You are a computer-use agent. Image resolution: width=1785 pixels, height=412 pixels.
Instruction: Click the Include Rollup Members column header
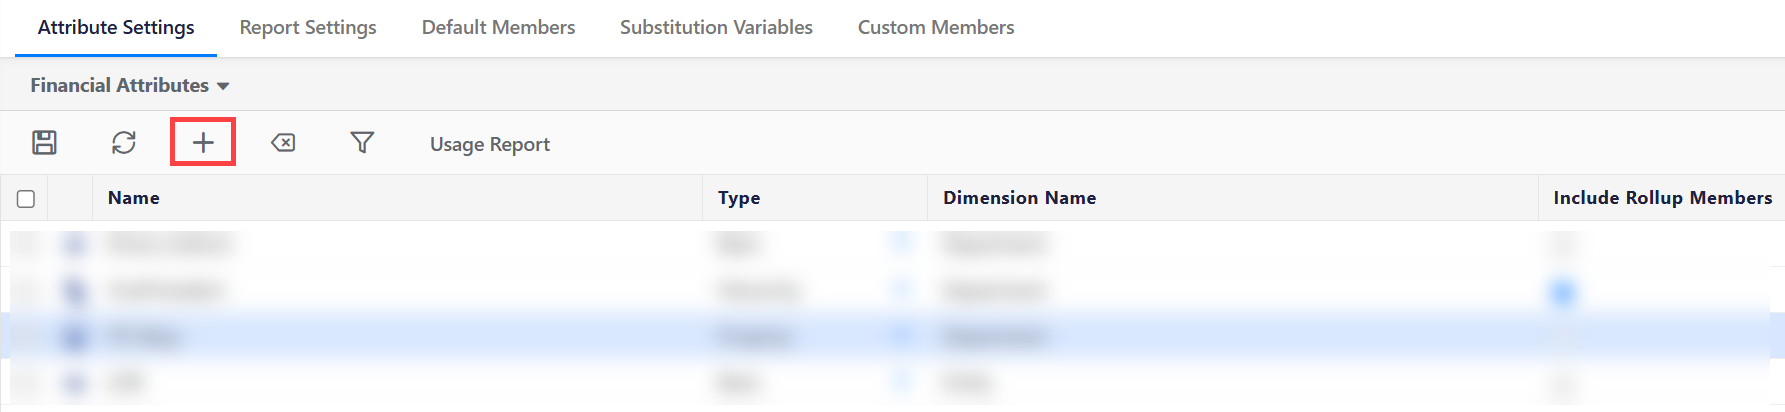click(x=1662, y=198)
